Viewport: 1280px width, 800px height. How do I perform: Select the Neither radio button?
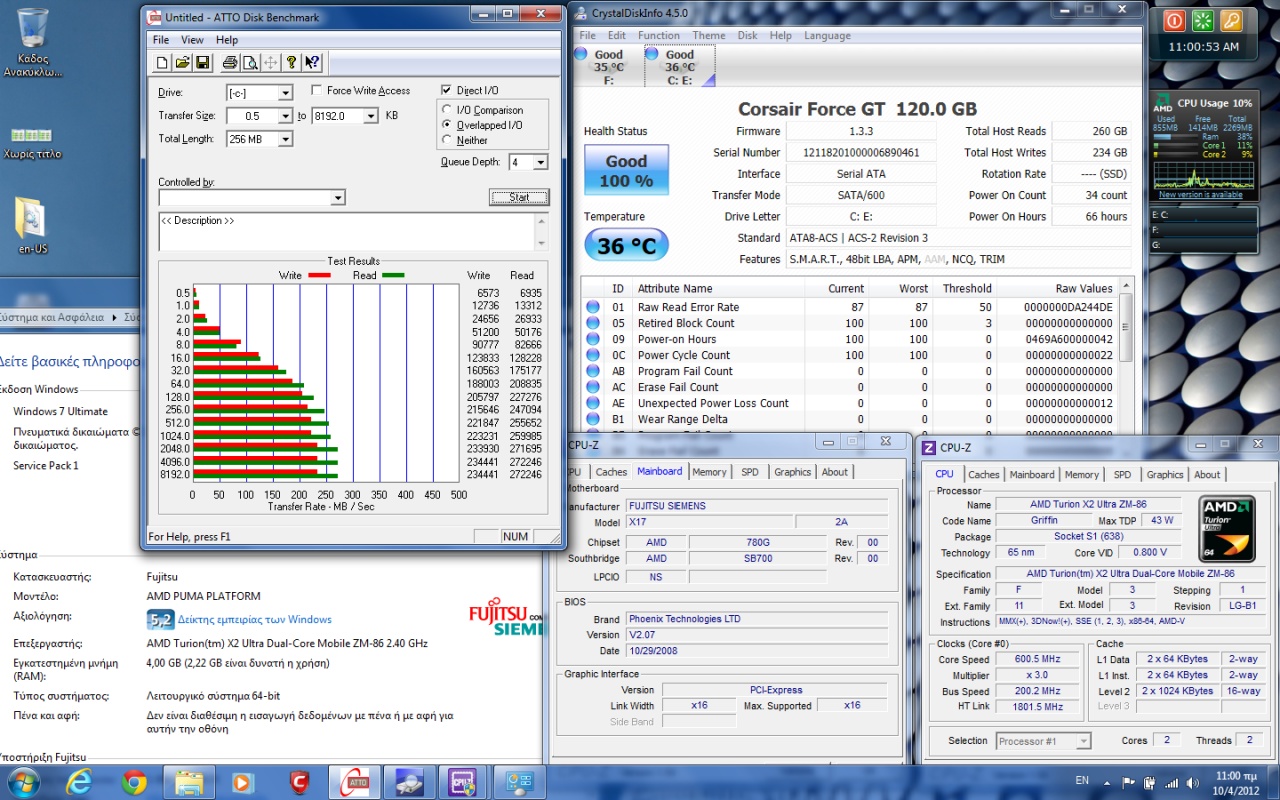click(x=447, y=140)
